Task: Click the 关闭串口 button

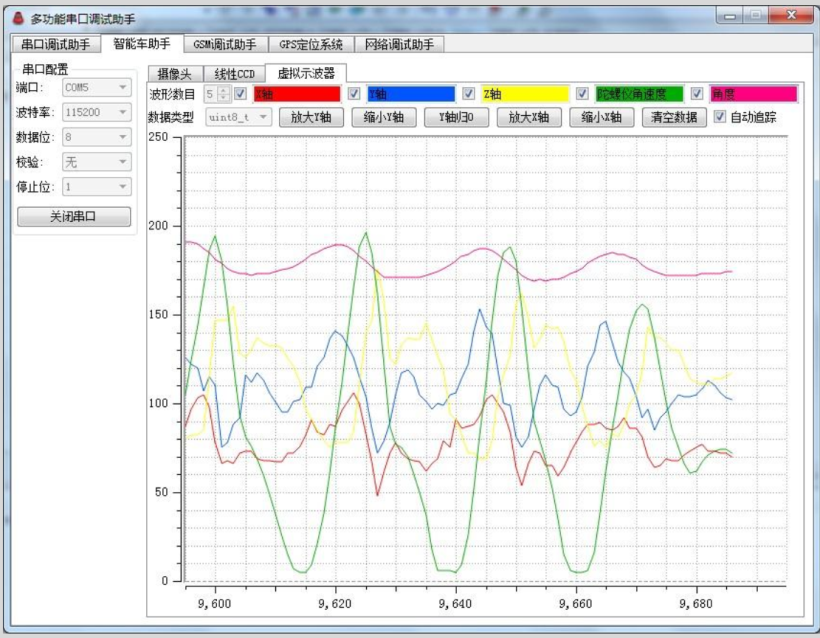Action: [74, 217]
